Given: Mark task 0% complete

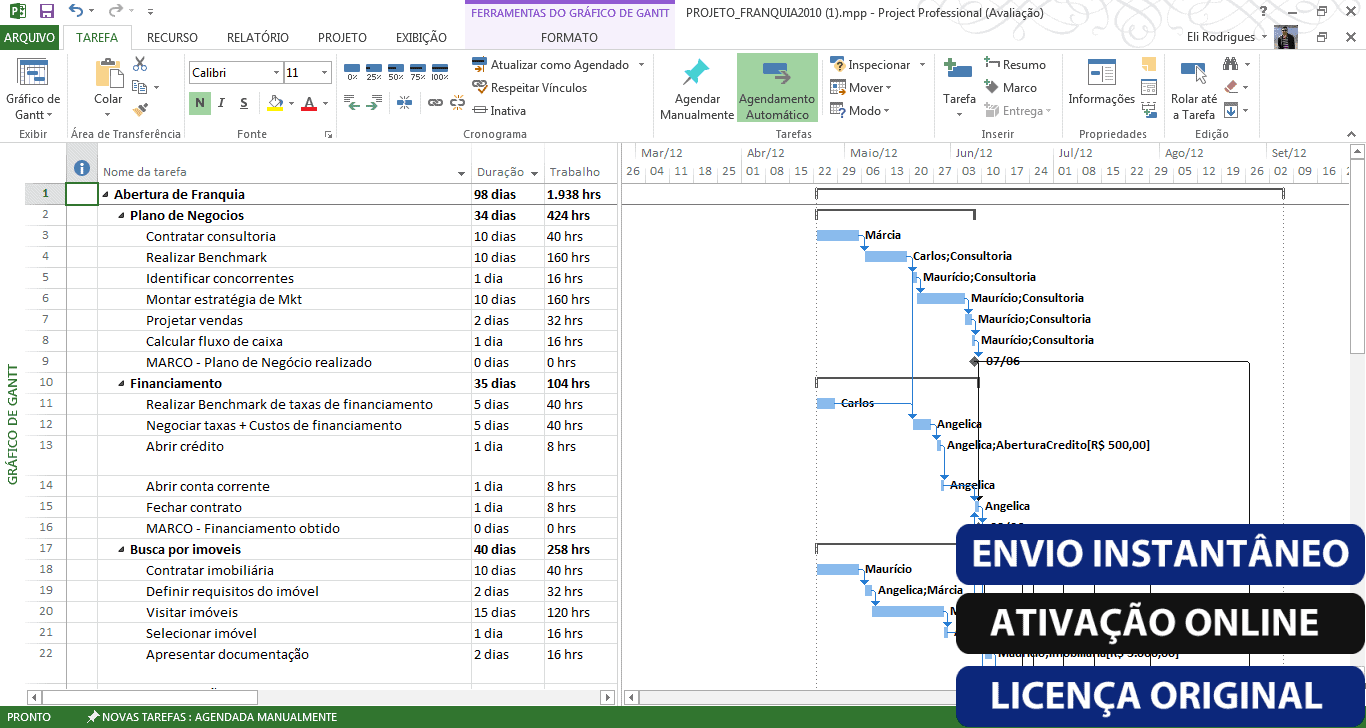Looking at the screenshot, I should [352, 72].
